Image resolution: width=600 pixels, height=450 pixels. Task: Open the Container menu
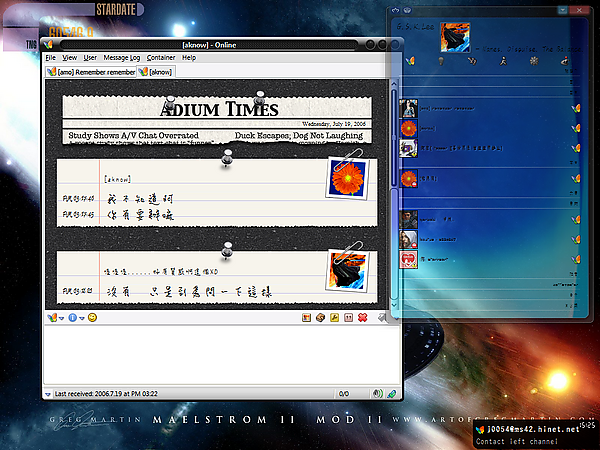pos(161,58)
